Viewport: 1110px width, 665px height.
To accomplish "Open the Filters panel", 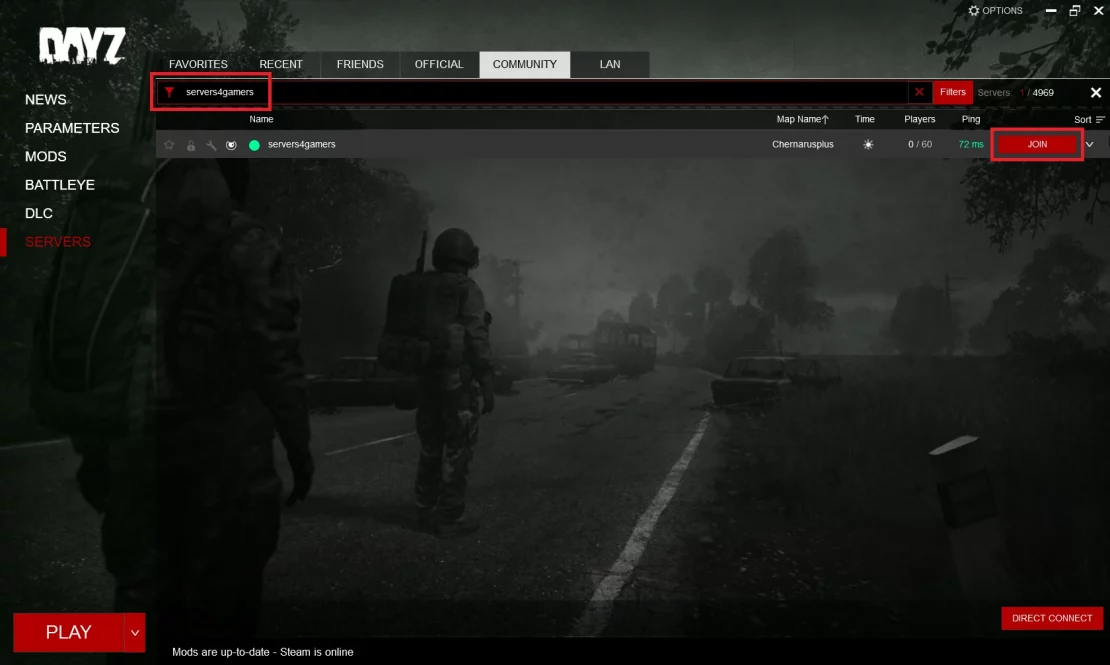I will 953,92.
